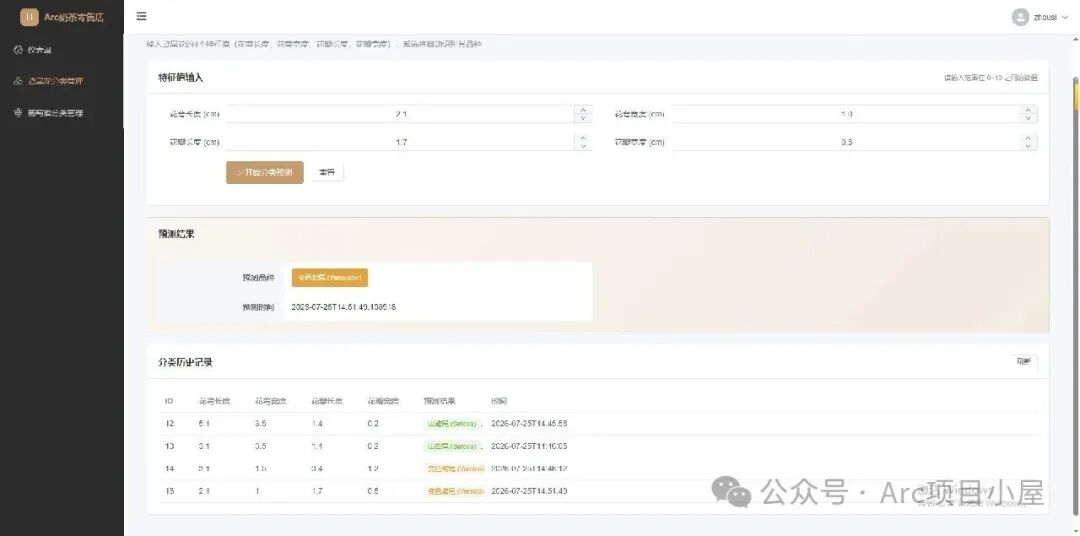Click the petal width input showing 0.5

847,143
